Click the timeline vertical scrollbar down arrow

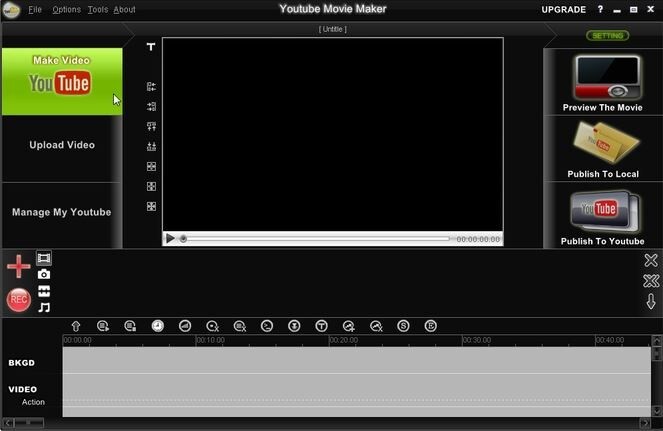(x=657, y=410)
